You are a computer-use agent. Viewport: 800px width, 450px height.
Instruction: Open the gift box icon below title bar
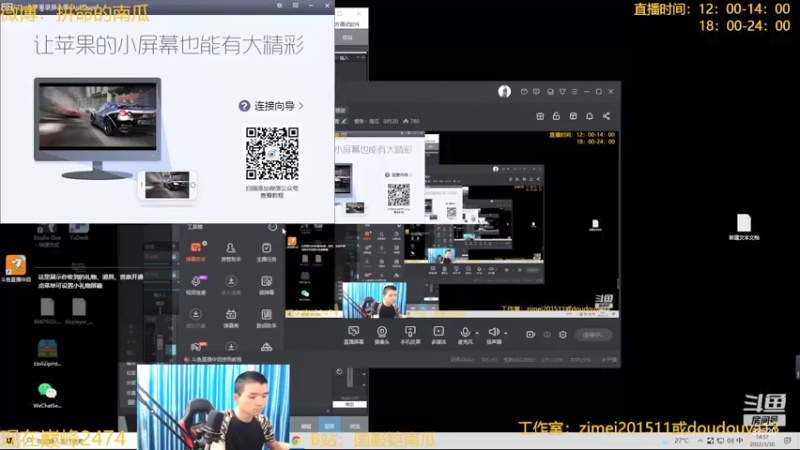coord(540,116)
